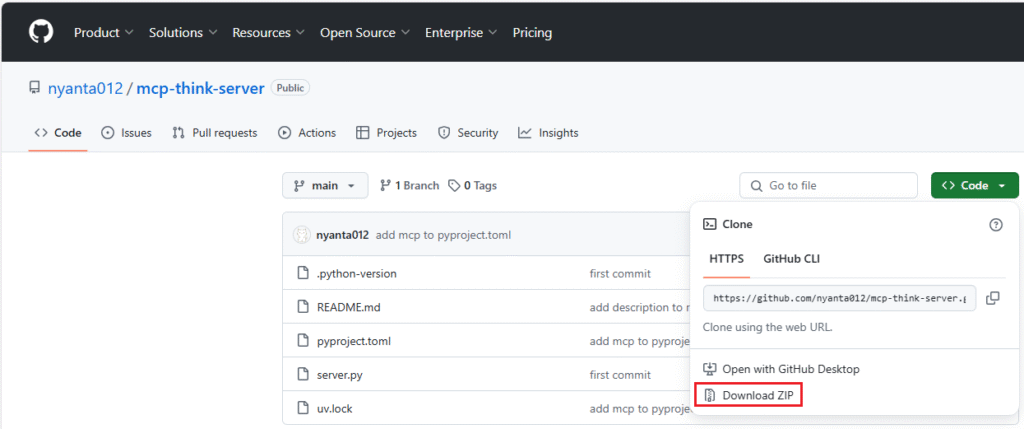Open the GitHub homepage logo
Viewport: 1024px width, 429px height.
click(x=40, y=32)
